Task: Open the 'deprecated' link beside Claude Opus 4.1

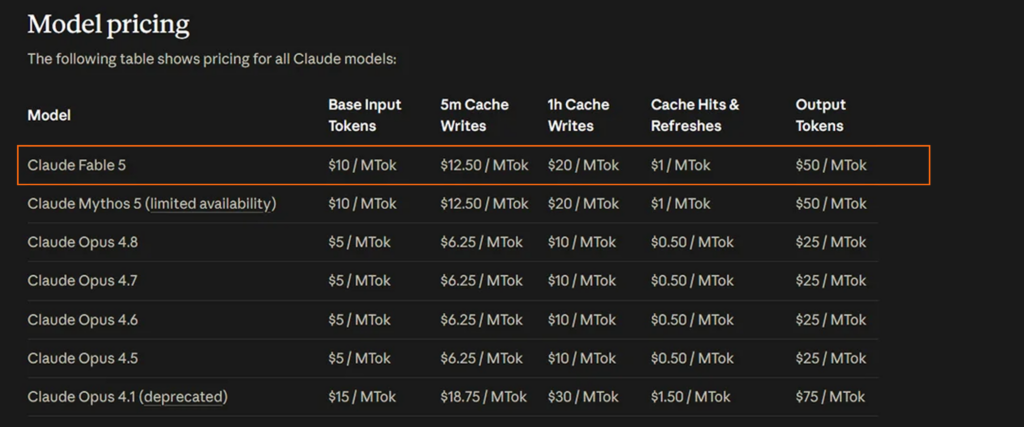Action: point(184,396)
